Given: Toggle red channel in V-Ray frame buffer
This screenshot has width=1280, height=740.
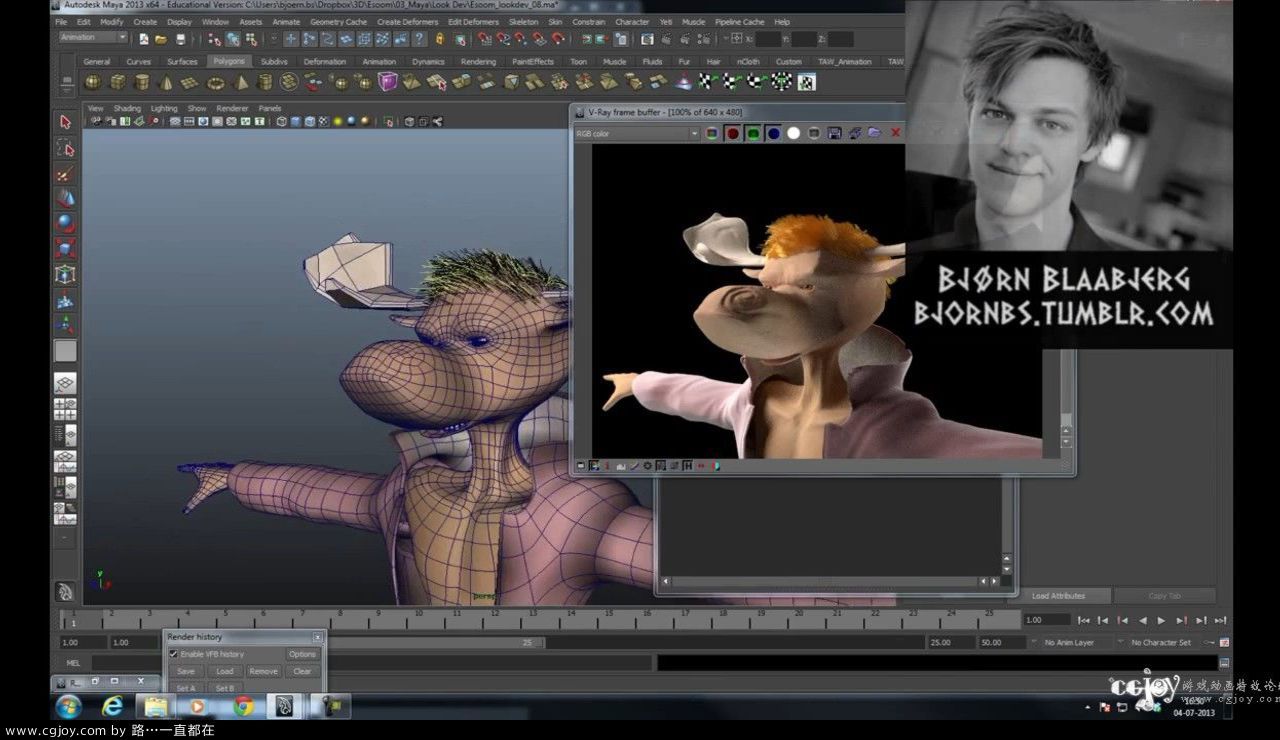Looking at the screenshot, I should tap(732, 133).
